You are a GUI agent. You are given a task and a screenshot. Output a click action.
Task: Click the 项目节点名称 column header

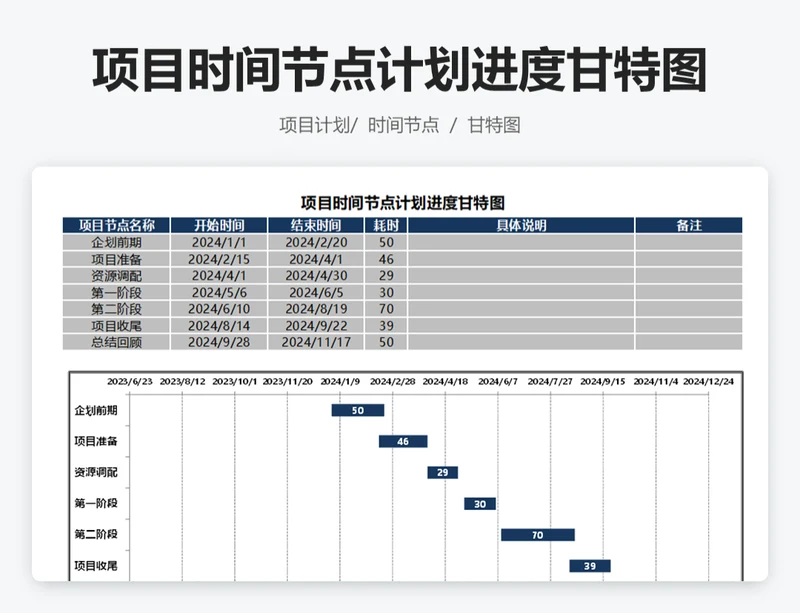(x=116, y=225)
